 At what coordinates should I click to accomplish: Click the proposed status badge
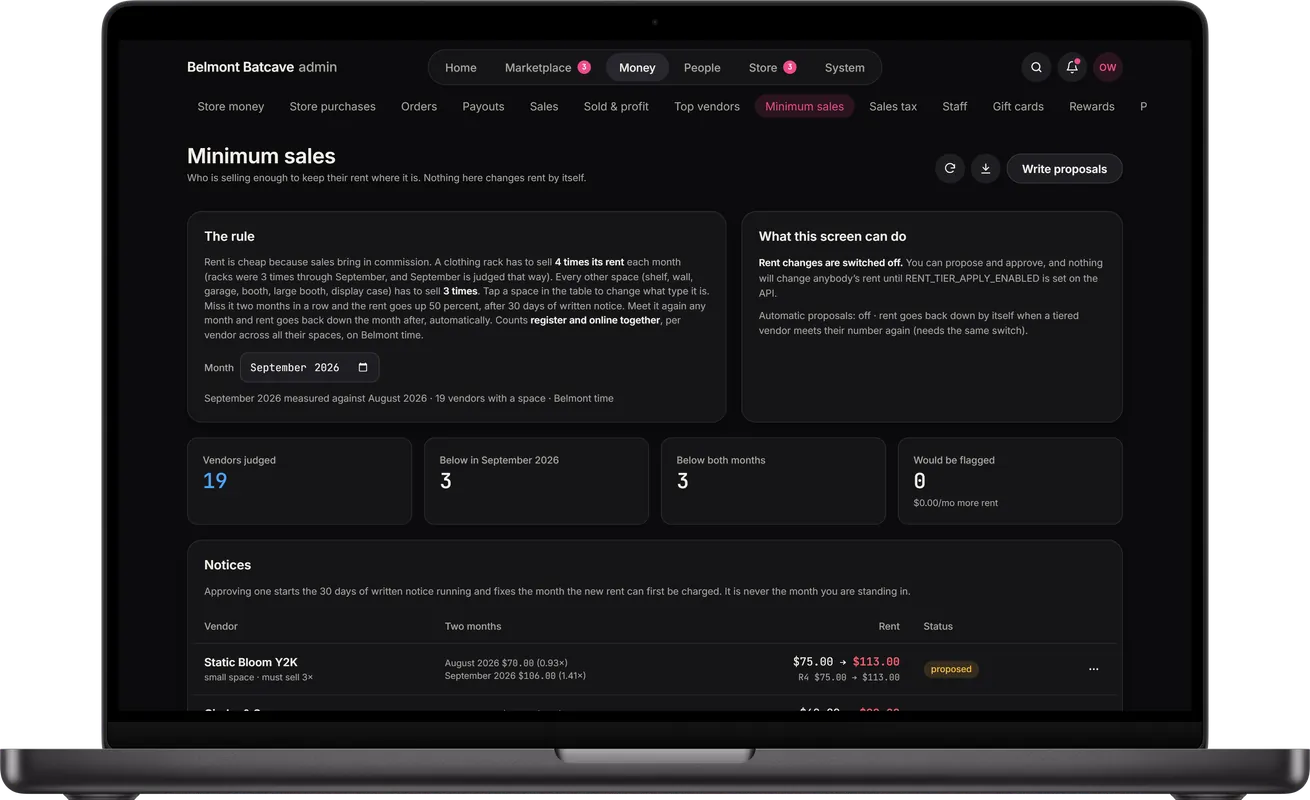pos(951,669)
